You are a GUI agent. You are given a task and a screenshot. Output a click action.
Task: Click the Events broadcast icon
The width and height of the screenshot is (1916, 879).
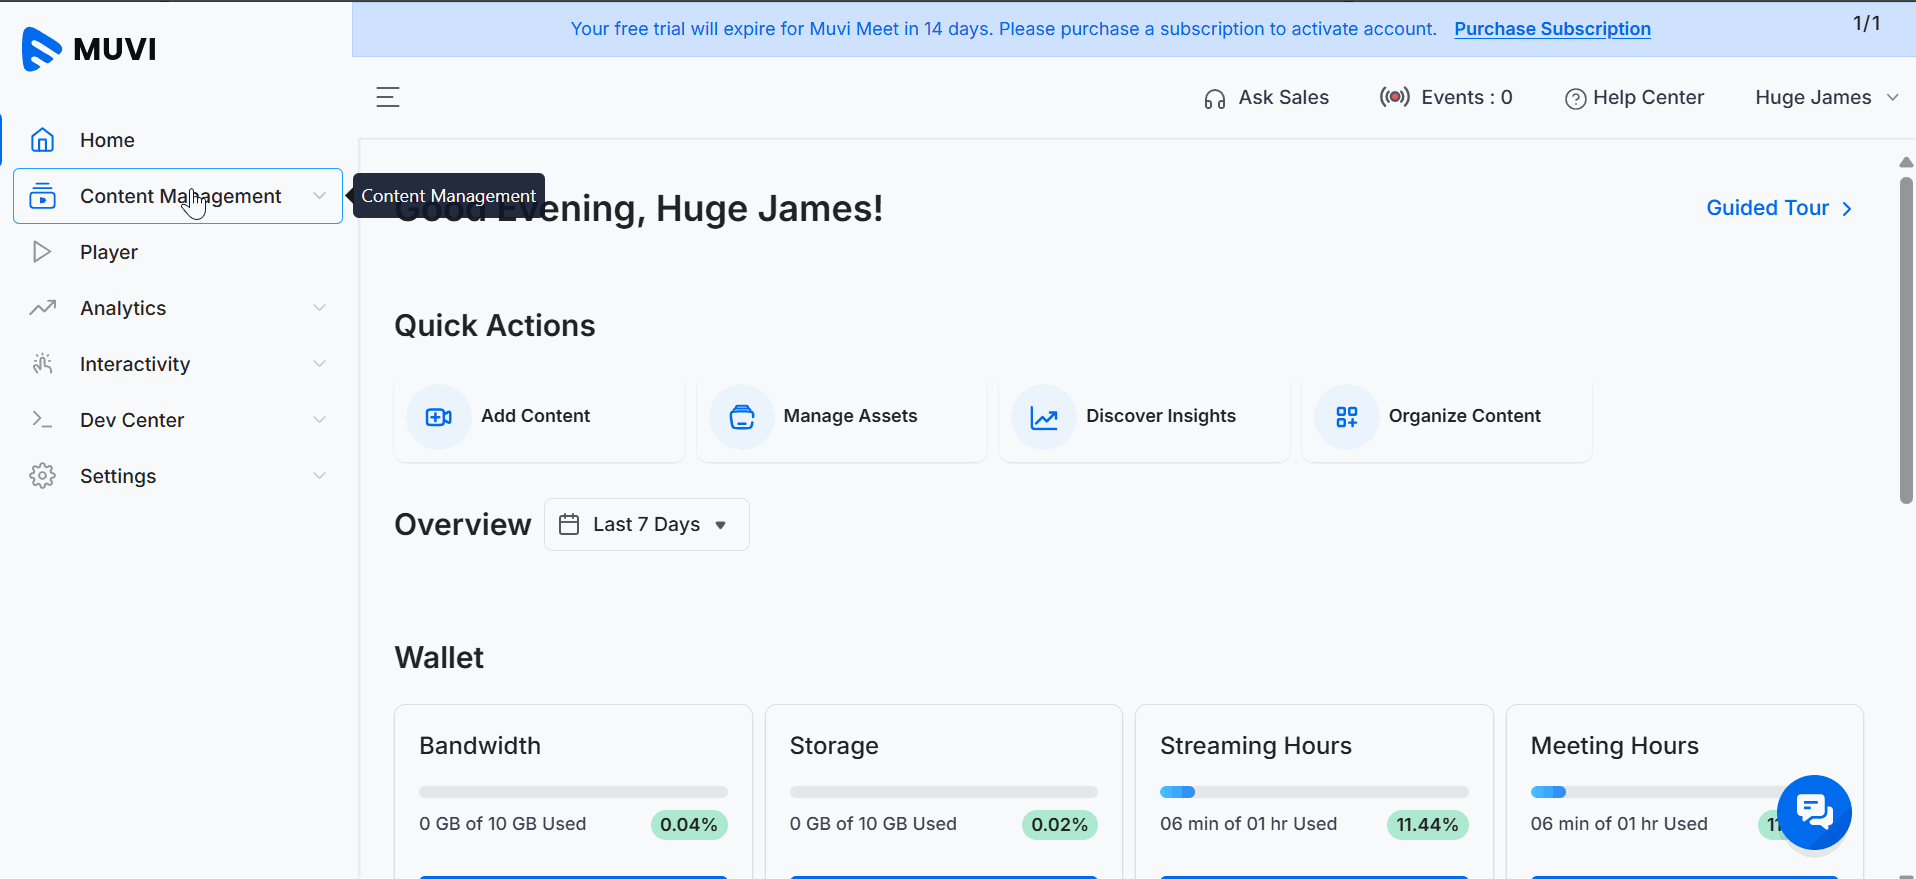(1394, 97)
